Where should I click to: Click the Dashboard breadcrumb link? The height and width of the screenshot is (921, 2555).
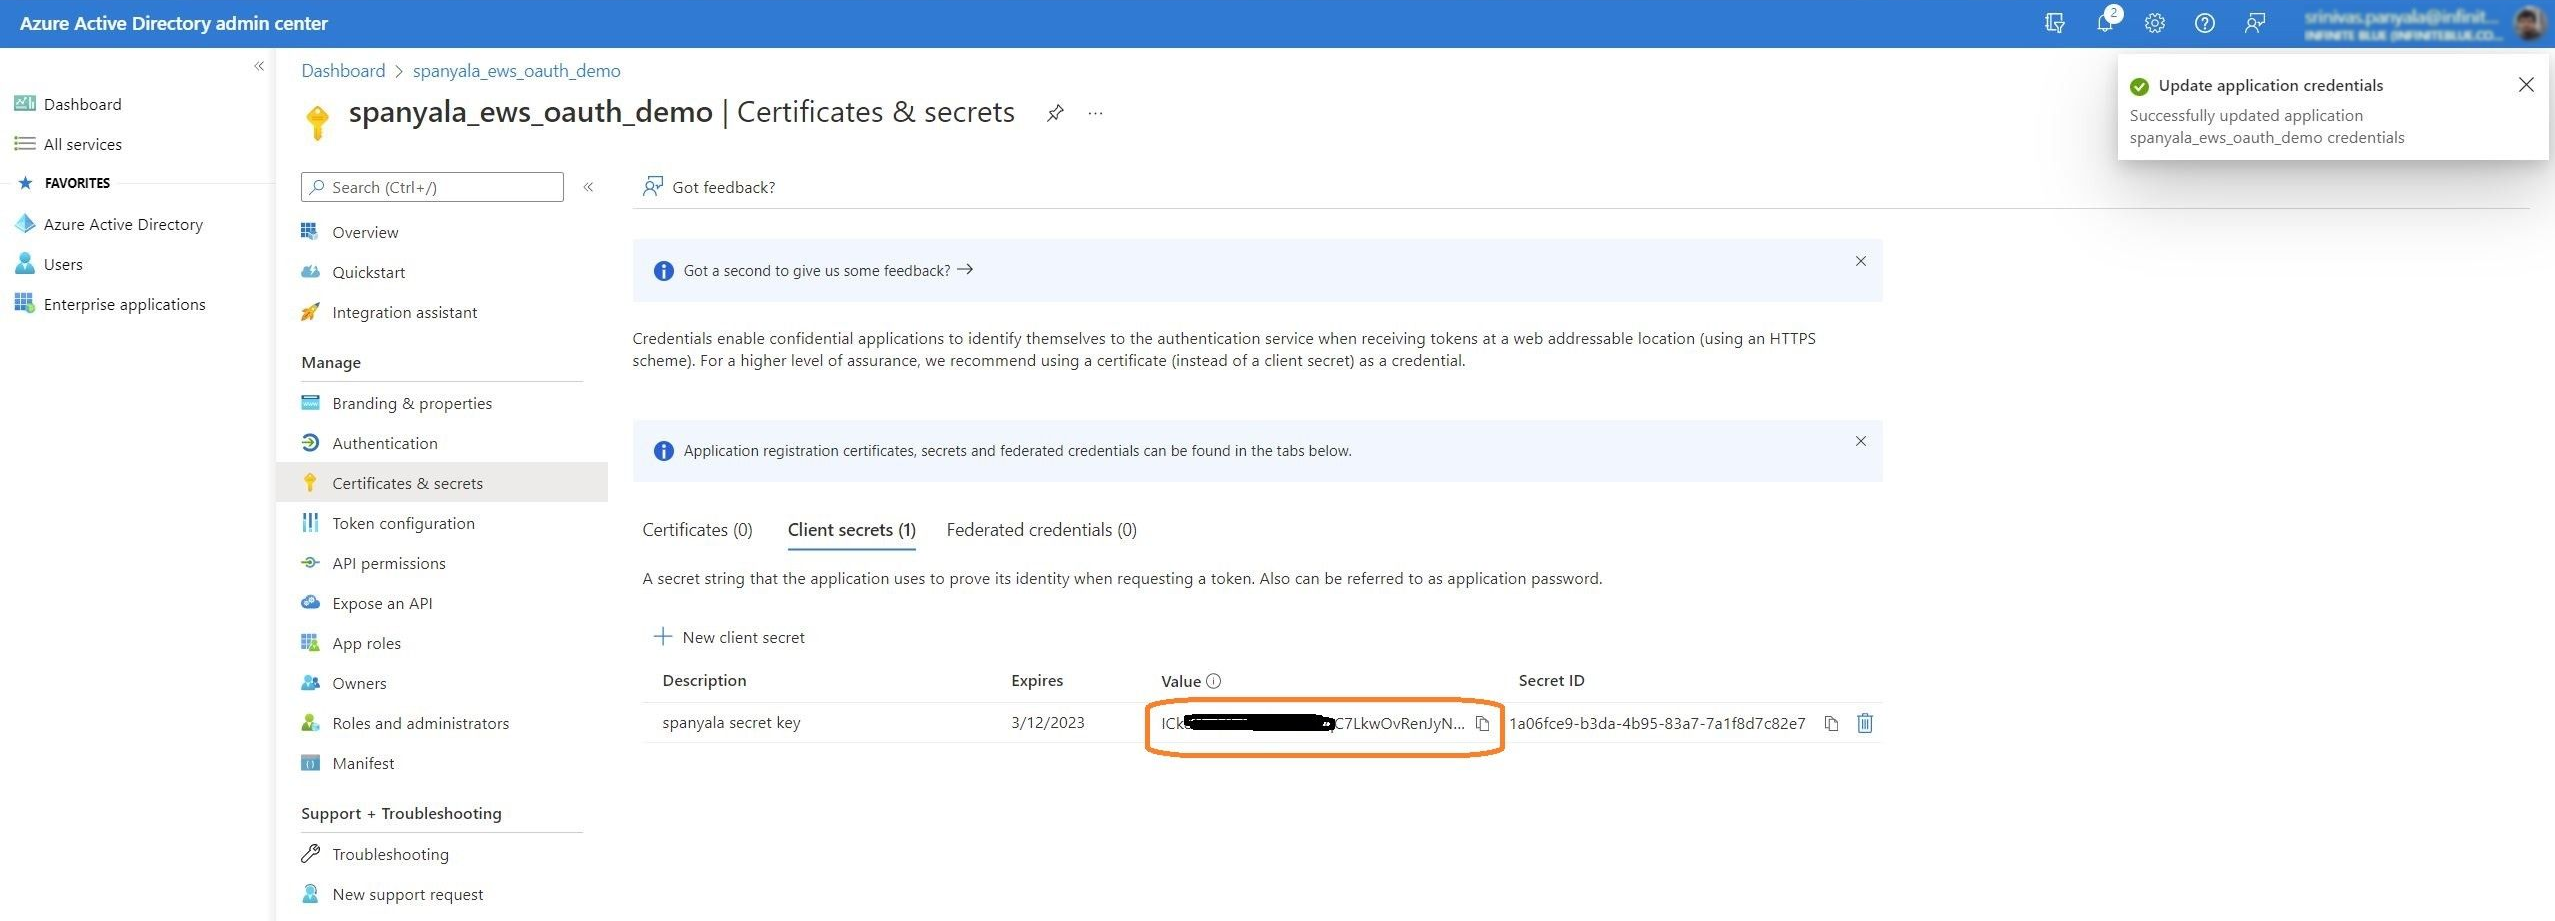(343, 71)
